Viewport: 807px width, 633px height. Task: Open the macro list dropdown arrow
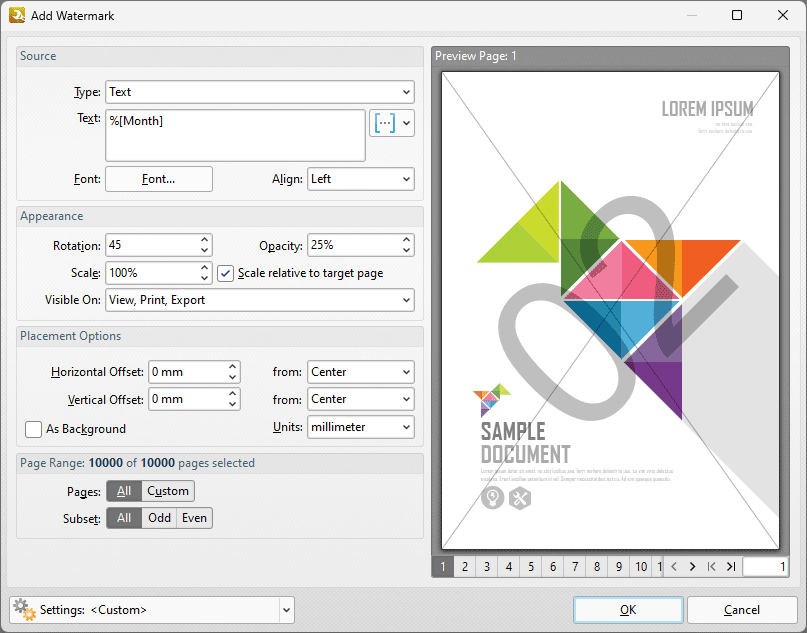(407, 123)
